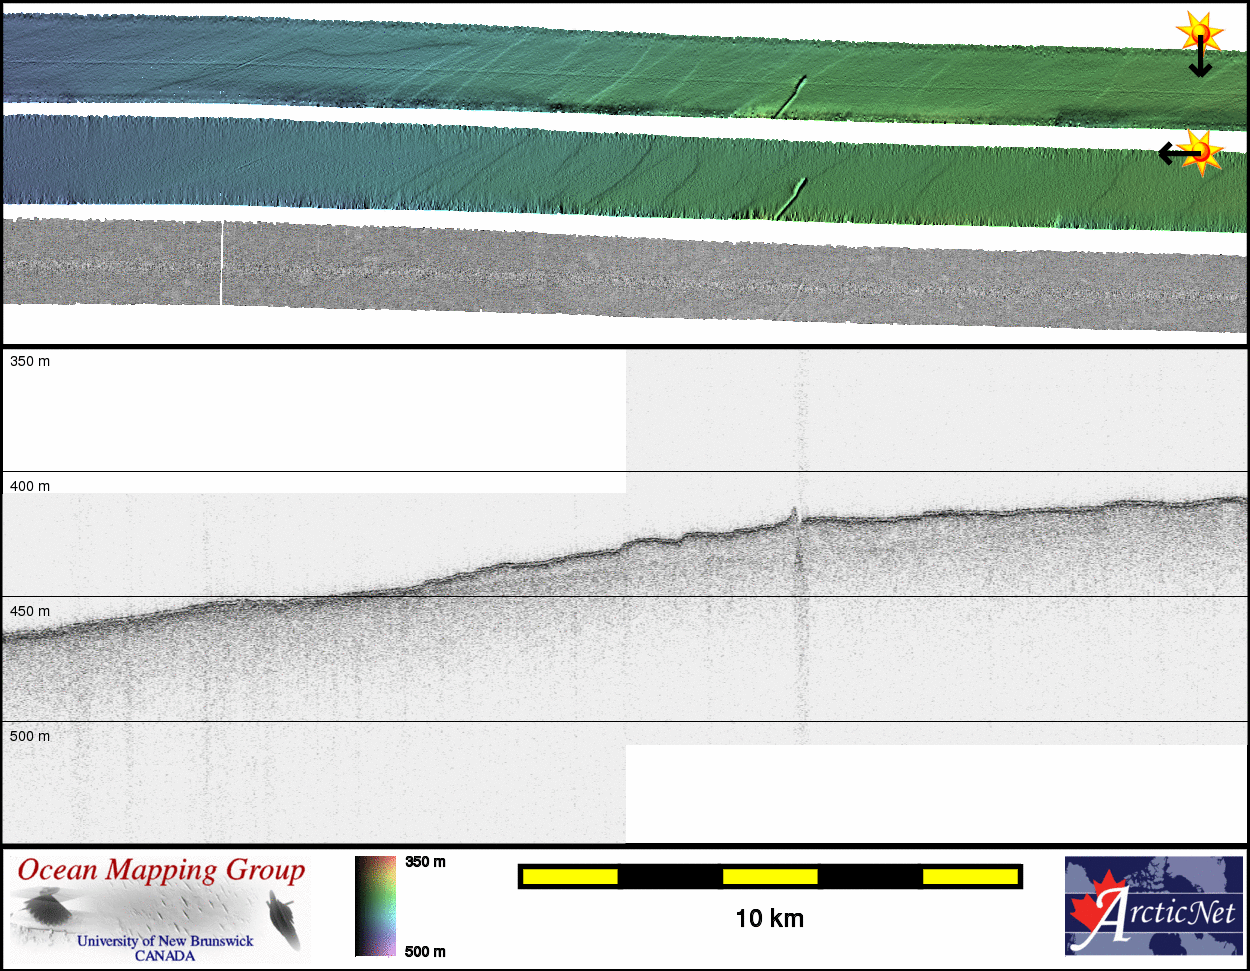Image resolution: width=1250 pixels, height=971 pixels.
Task: Click the 350 m label beside color legend
Action: coord(425,862)
